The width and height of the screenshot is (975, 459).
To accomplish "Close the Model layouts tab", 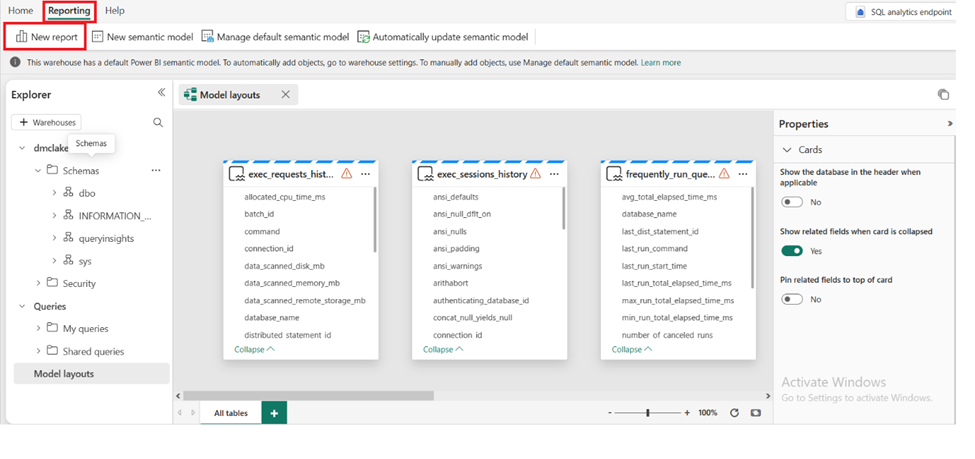I will pyautogui.click(x=285, y=95).
